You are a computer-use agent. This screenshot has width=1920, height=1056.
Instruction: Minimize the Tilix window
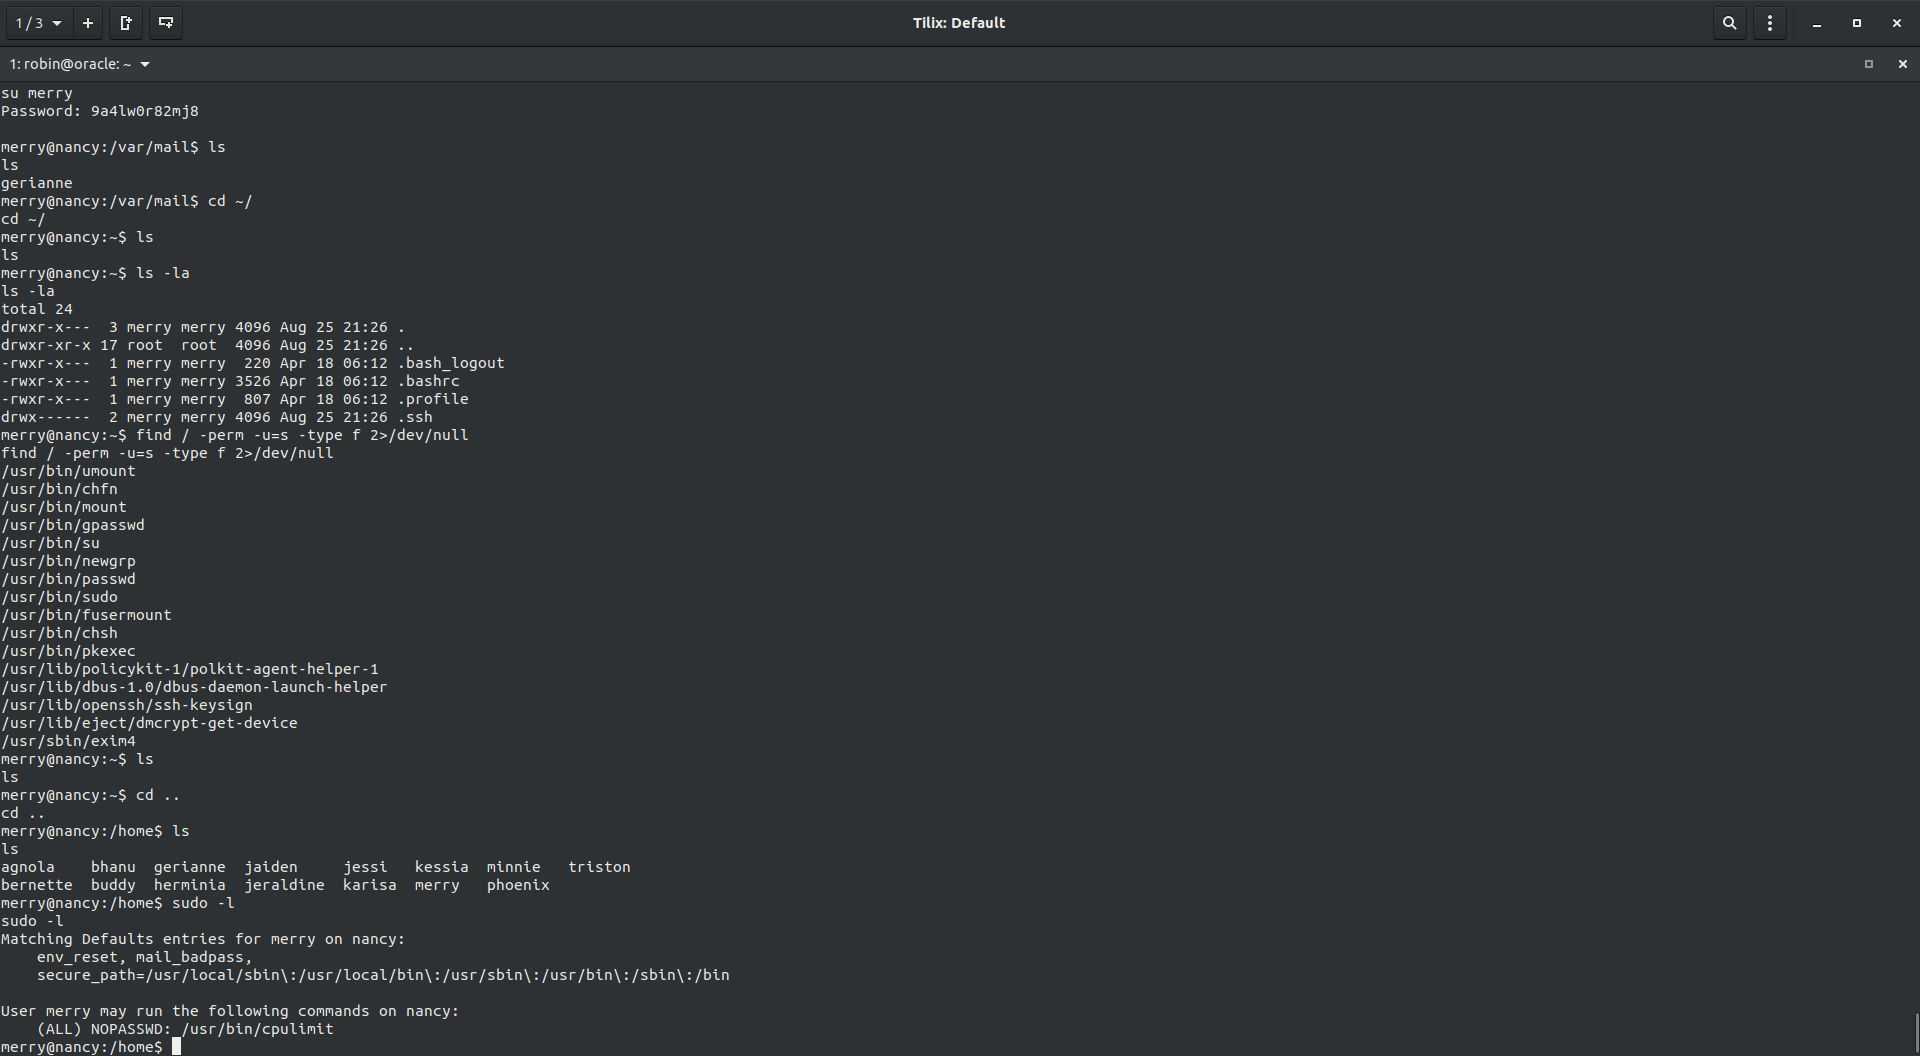(1817, 23)
